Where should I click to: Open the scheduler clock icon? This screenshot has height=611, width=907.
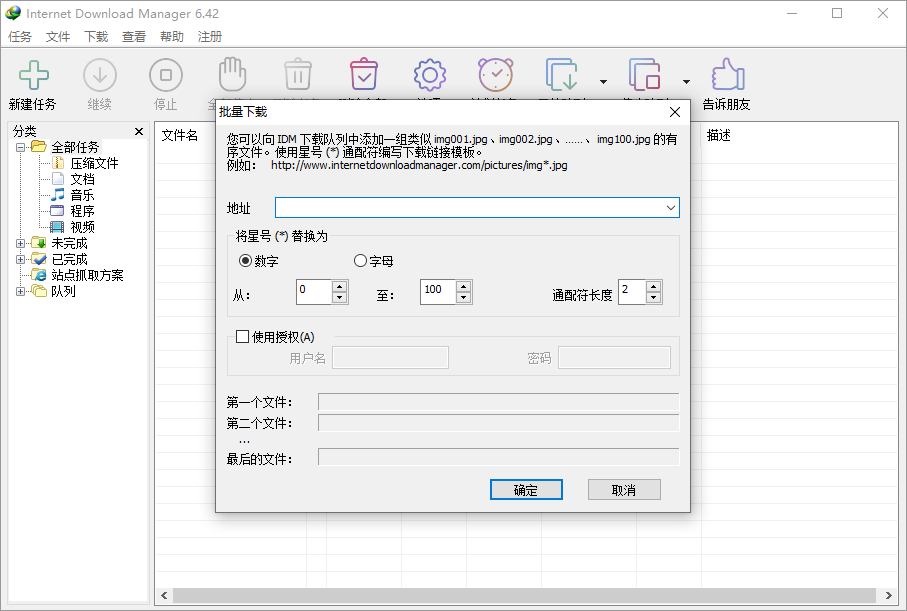[495, 75]
